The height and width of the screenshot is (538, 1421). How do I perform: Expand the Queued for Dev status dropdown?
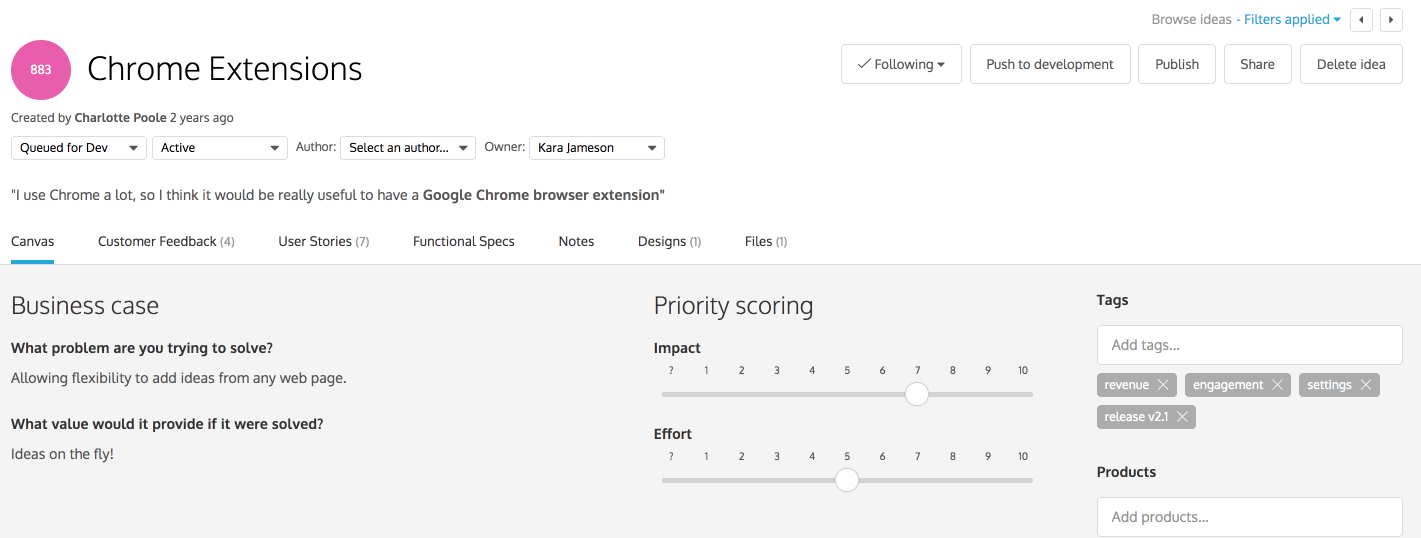[x=79, y=148]
